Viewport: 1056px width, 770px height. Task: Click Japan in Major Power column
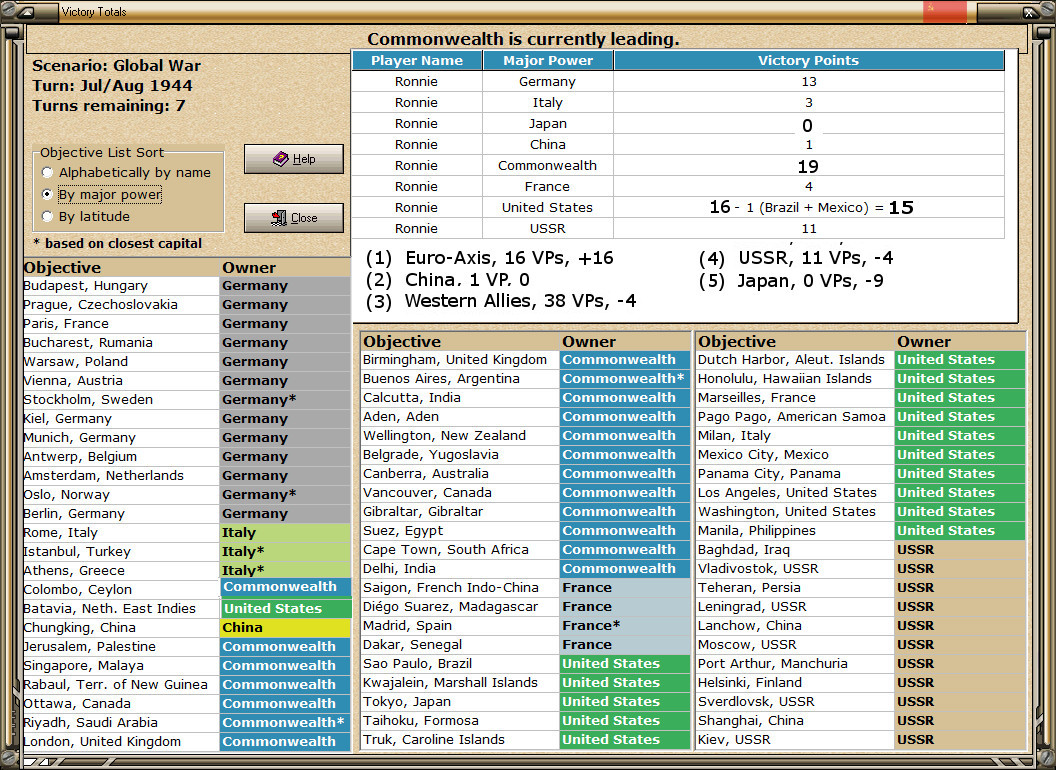point(548,123)
